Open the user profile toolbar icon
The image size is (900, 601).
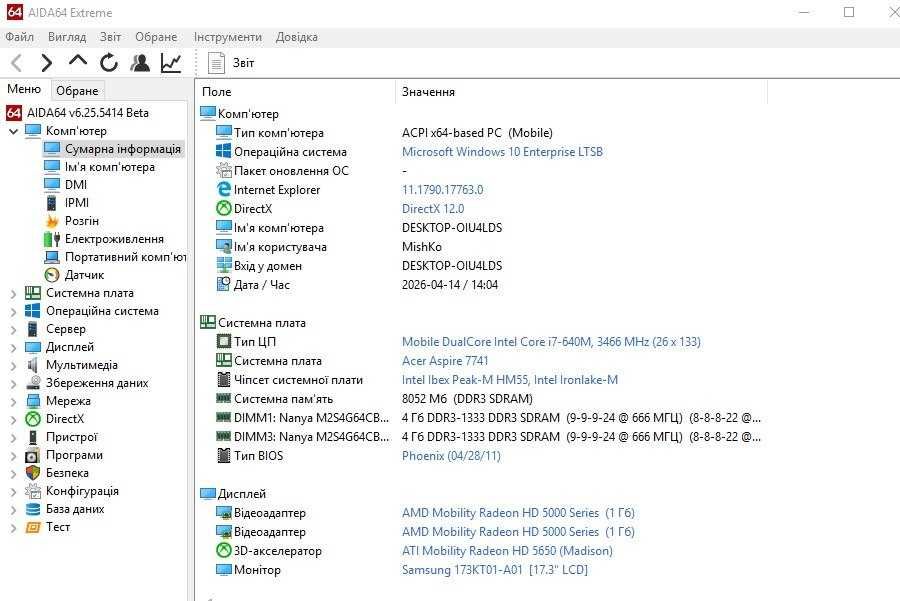139,63
